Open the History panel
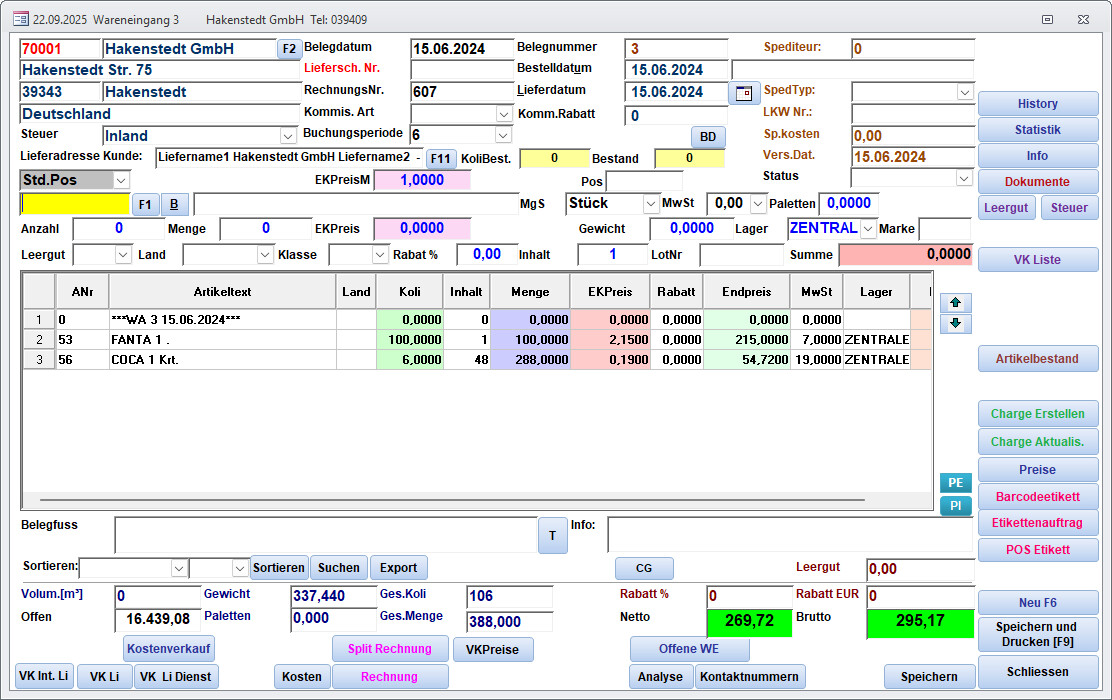This screenshot has width=1112, height=700. [1037, 104]
